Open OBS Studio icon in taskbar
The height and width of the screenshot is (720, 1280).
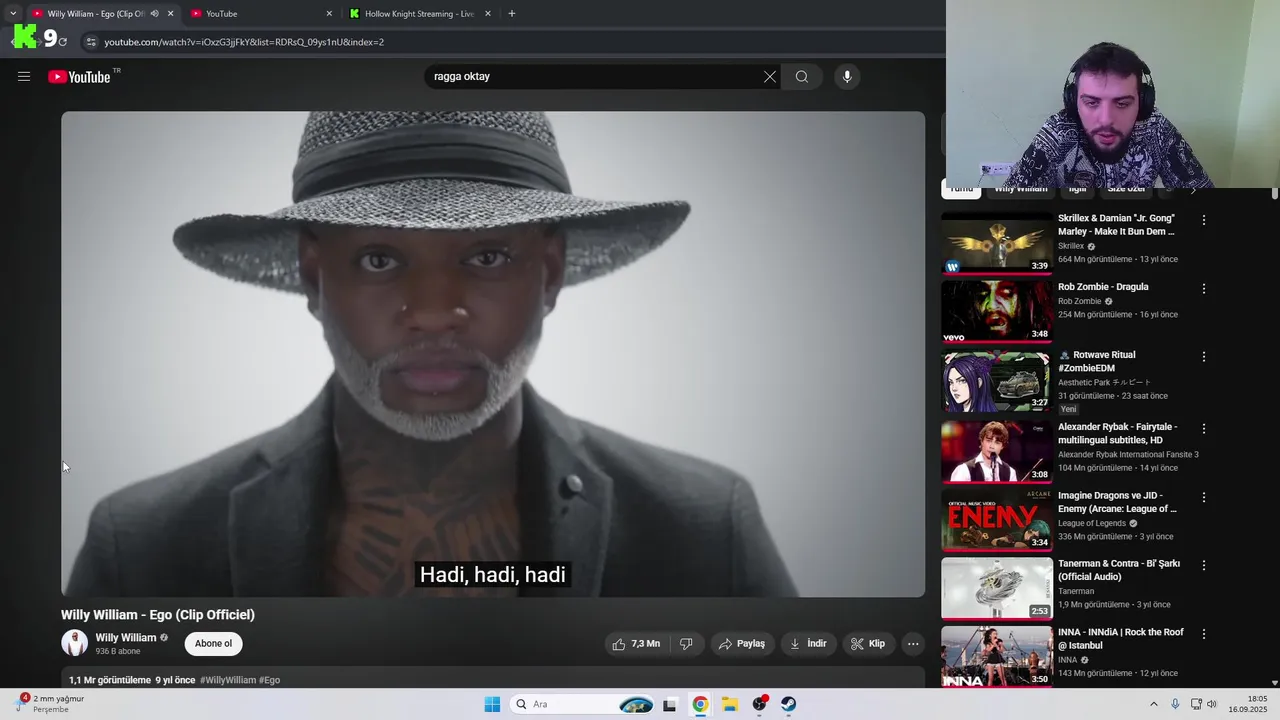tap(760, 704)
